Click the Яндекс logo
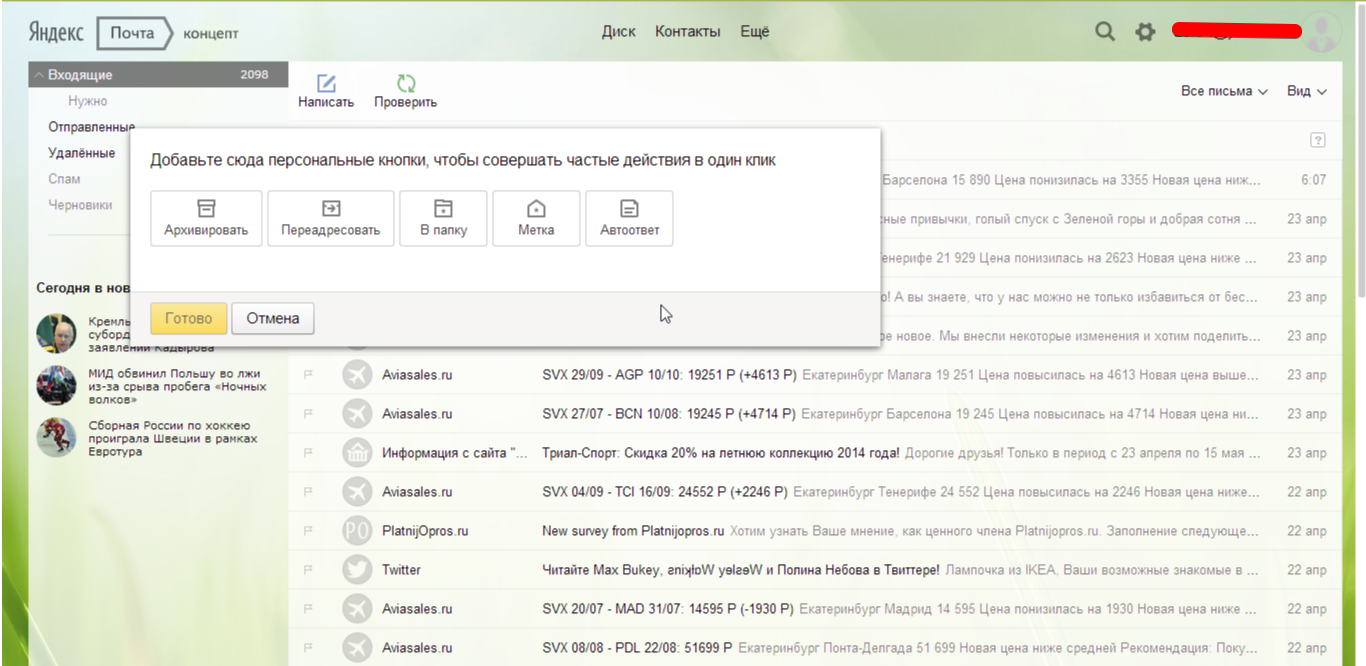 click(56, 32)
